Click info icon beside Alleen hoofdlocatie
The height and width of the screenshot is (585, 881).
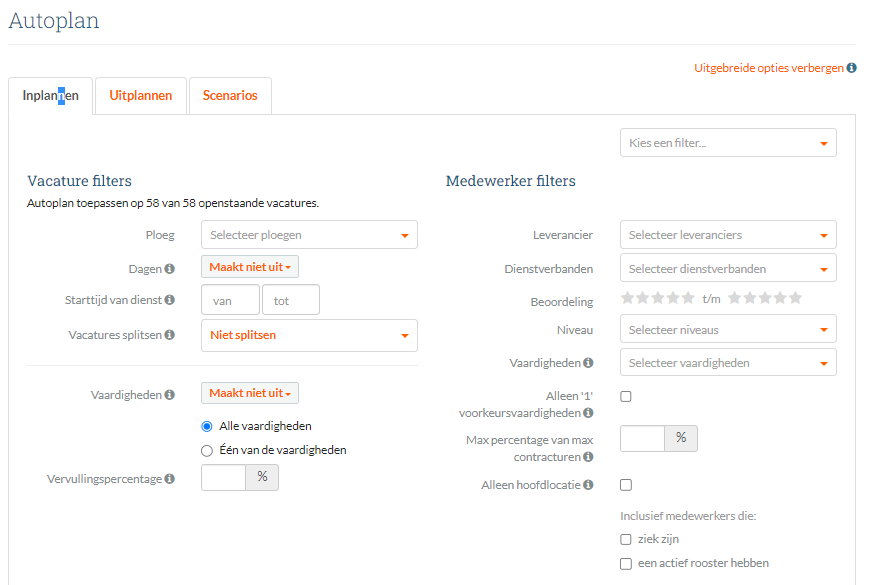[588, 485]
